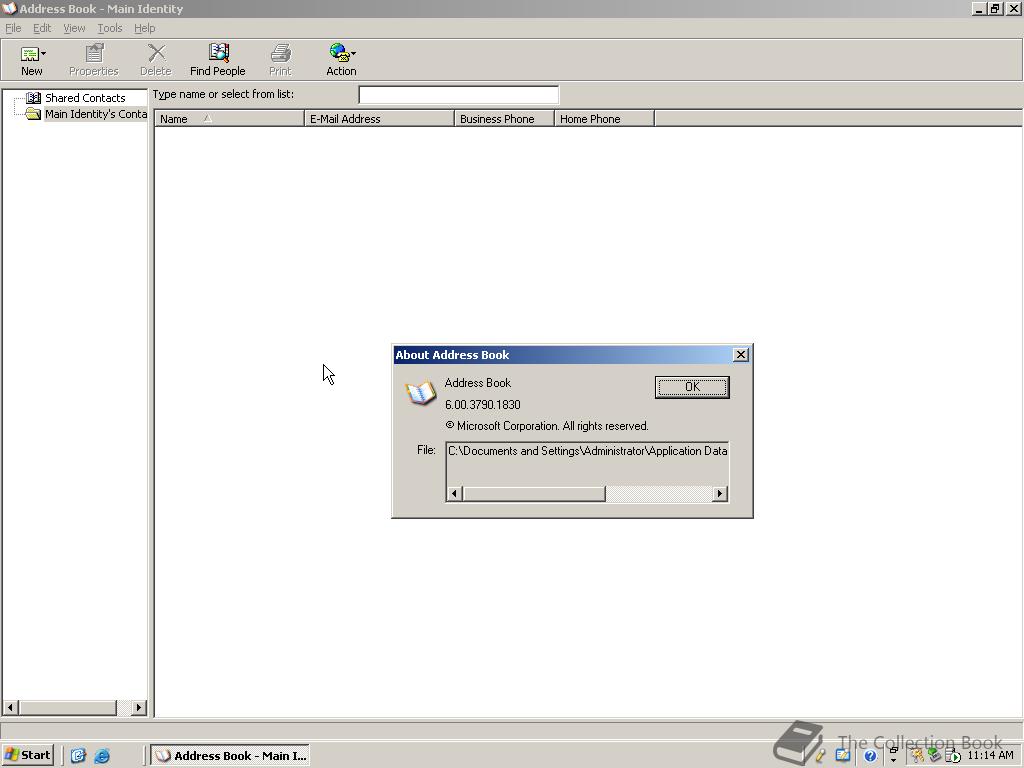Open the Edit menu
Viewport: 1024px width, 768px height.
(x=42, y=28)
